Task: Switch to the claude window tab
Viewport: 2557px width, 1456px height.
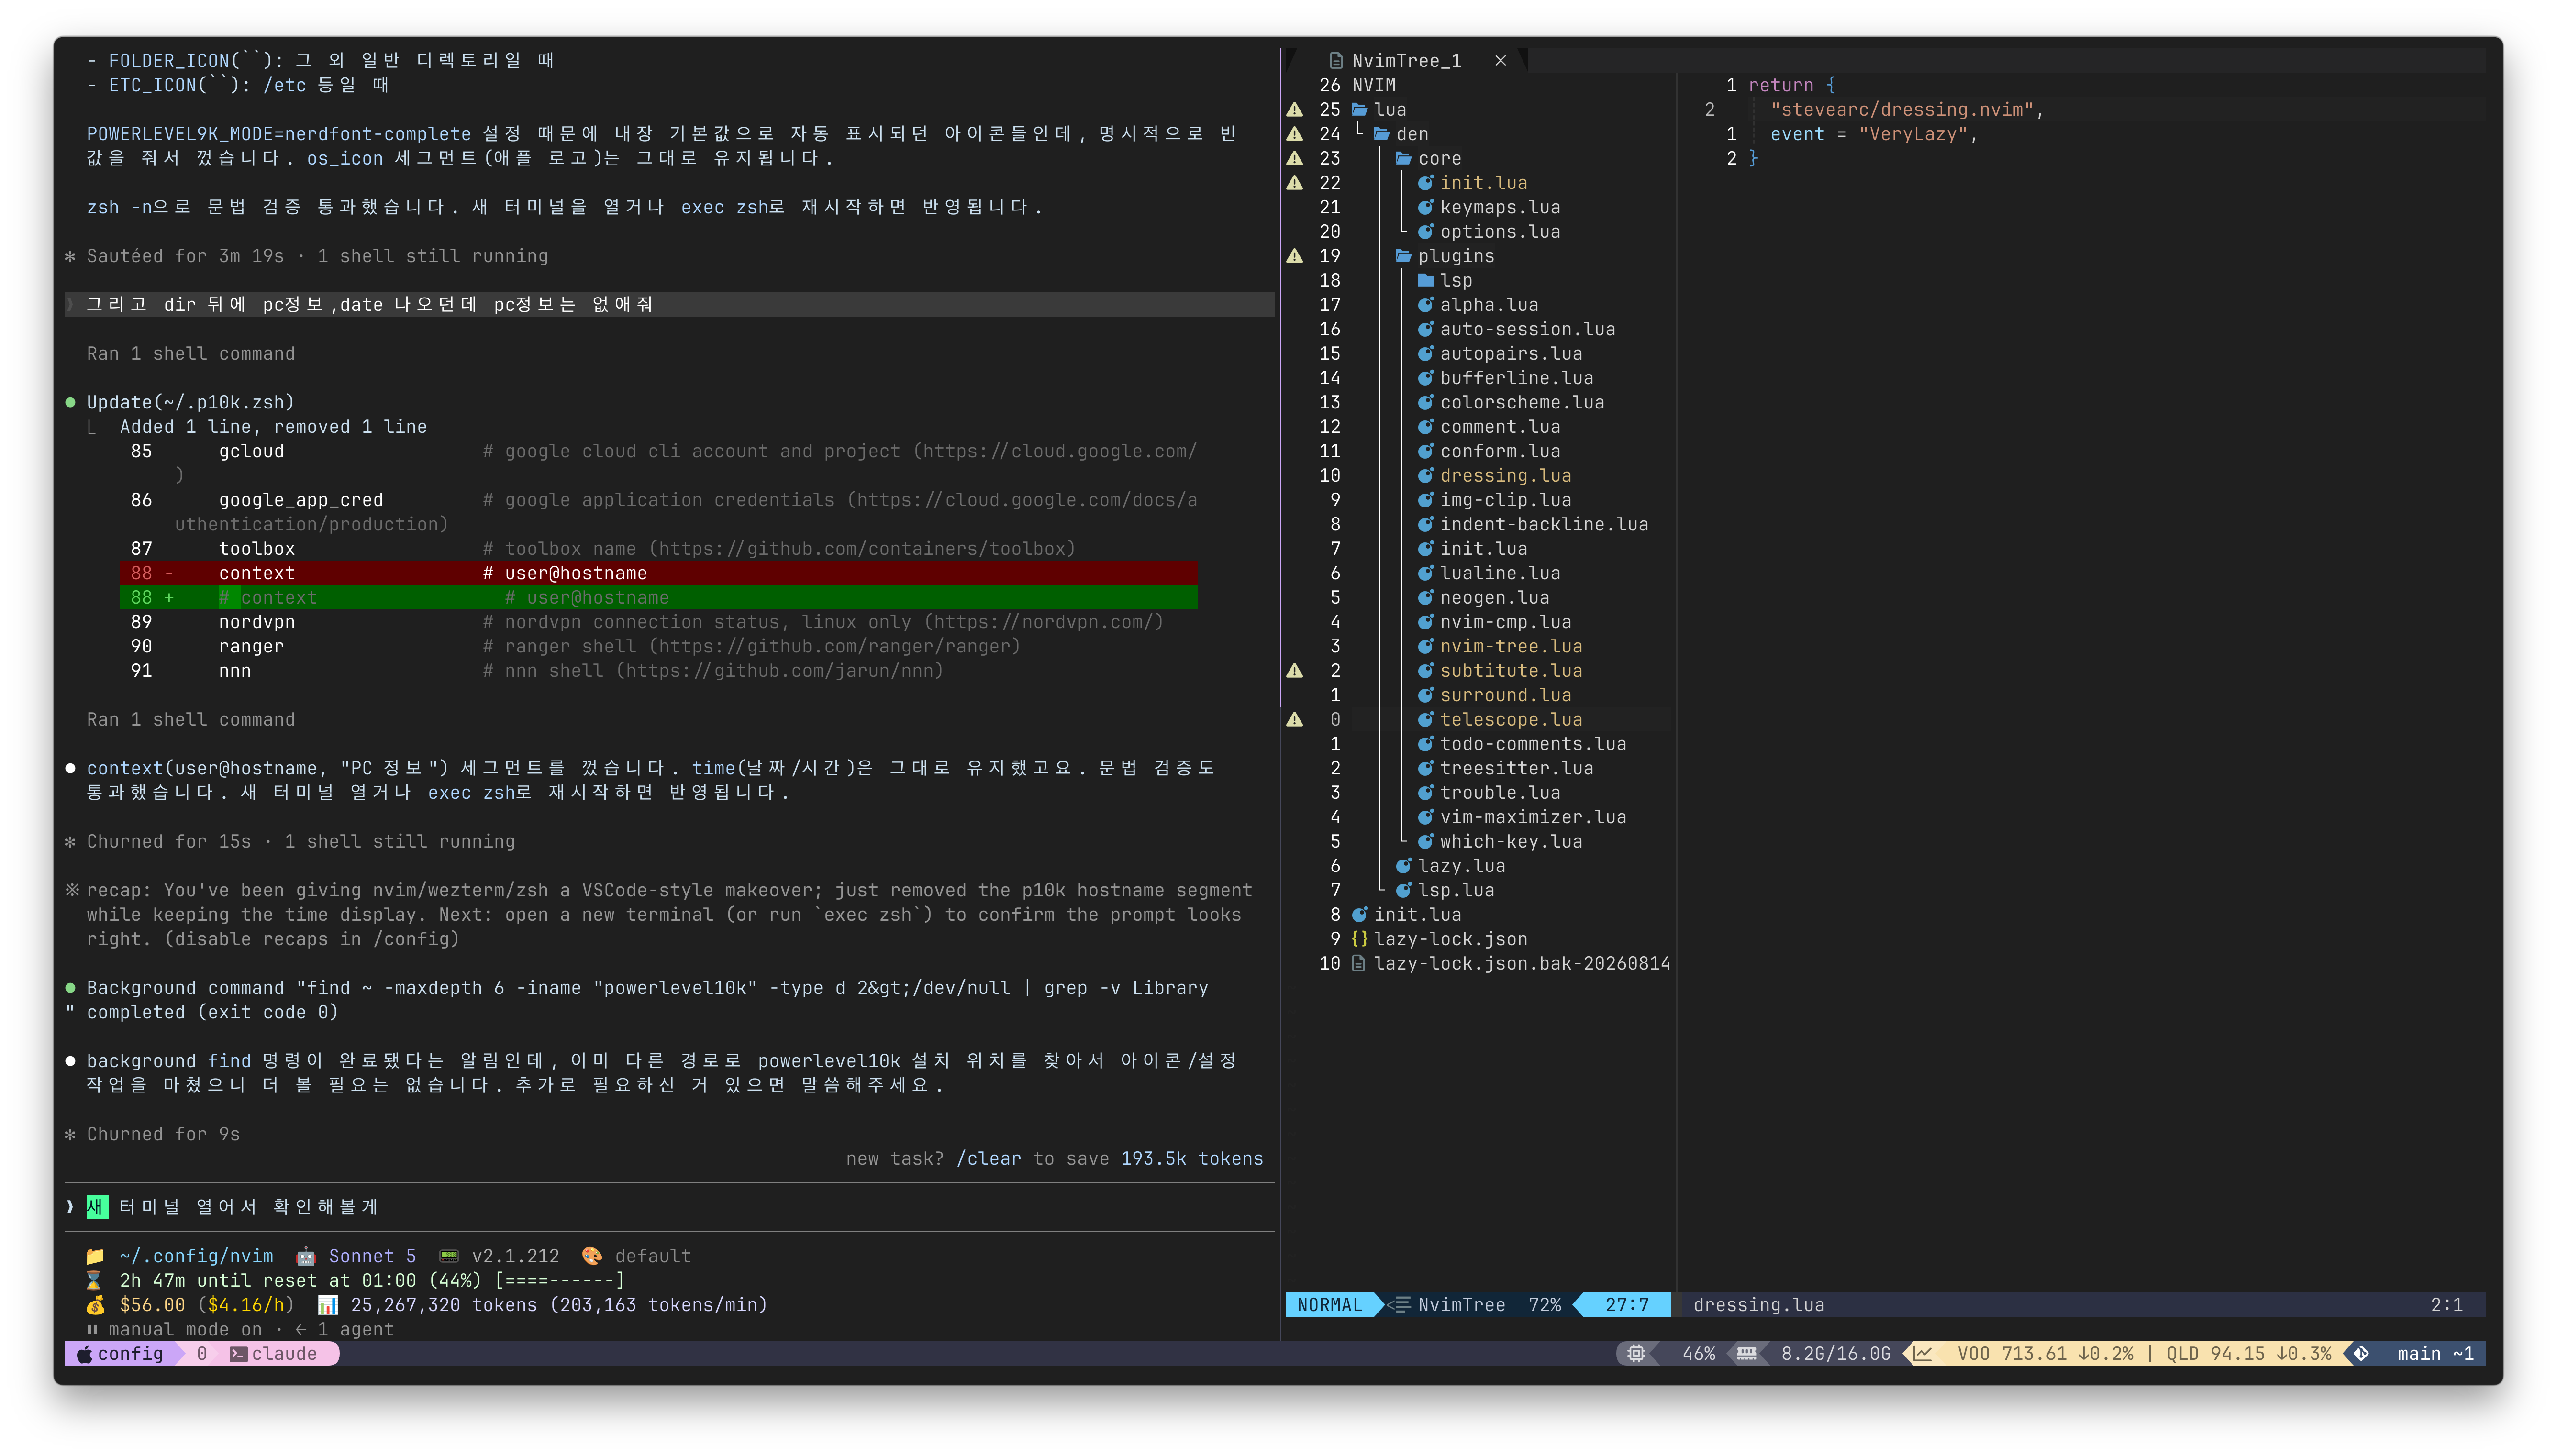Action: pyautogui.click(x=274, y=1354)
